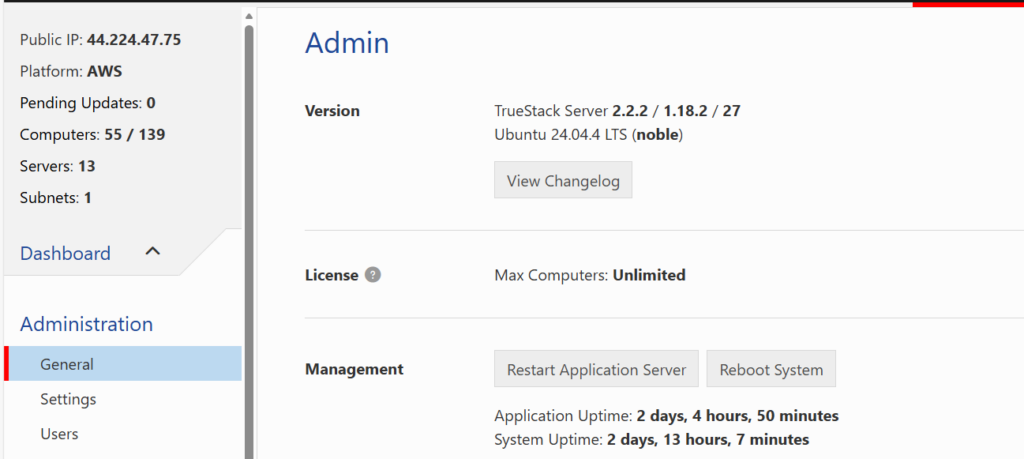Go to Users in Administration menu
The image size is (1024, 459).
tap(59, 434)
